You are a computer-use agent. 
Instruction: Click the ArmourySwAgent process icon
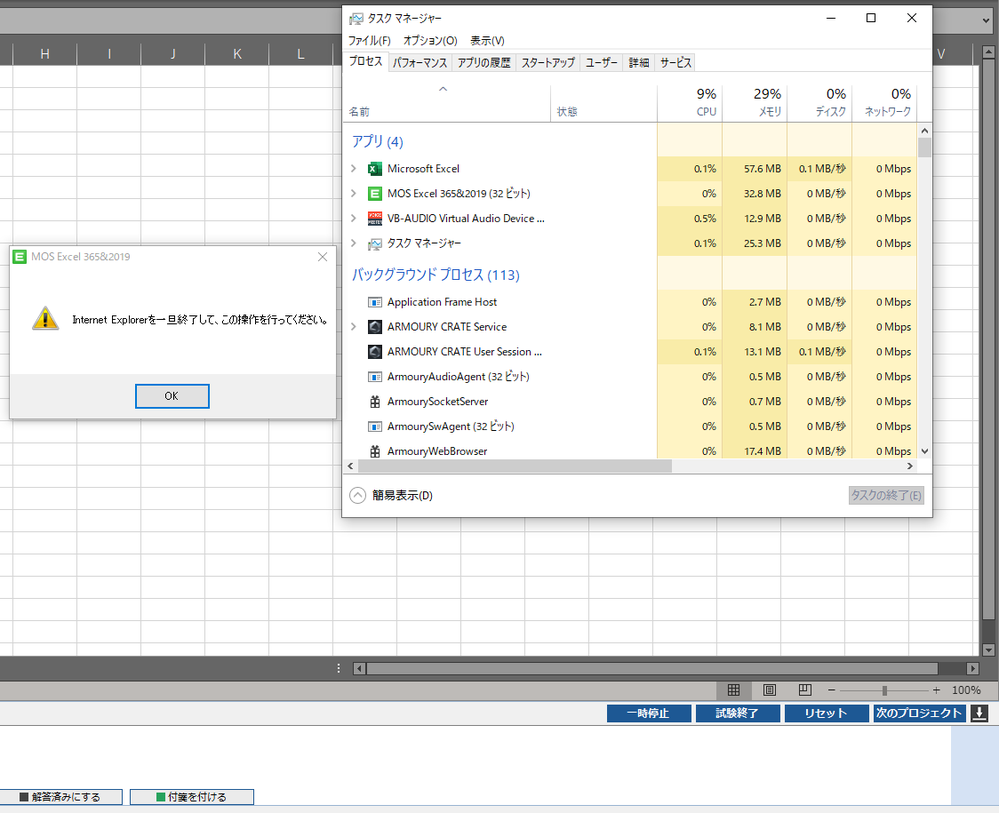(375, 426)
